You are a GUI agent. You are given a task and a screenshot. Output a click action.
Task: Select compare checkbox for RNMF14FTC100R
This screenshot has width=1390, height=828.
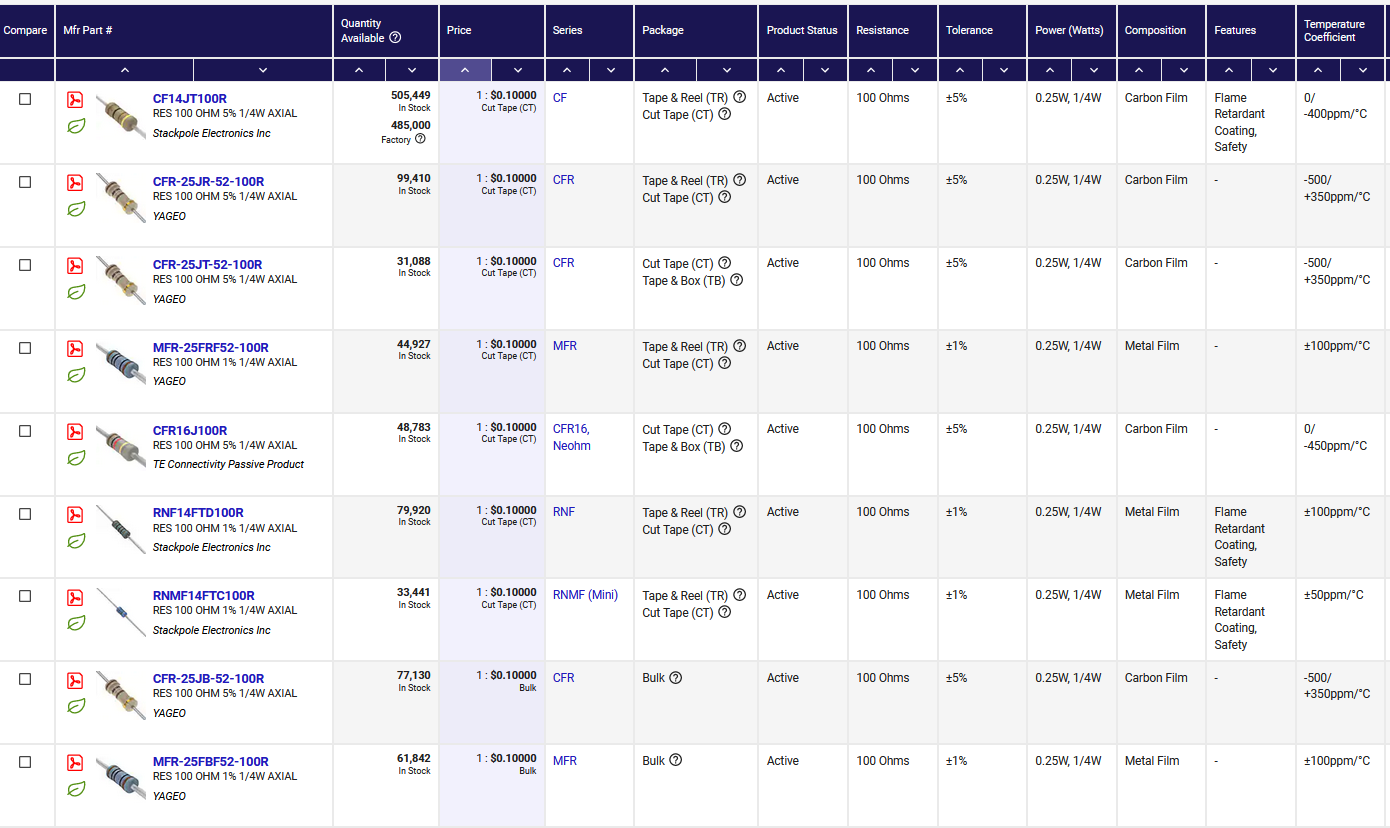coord(25,596)
